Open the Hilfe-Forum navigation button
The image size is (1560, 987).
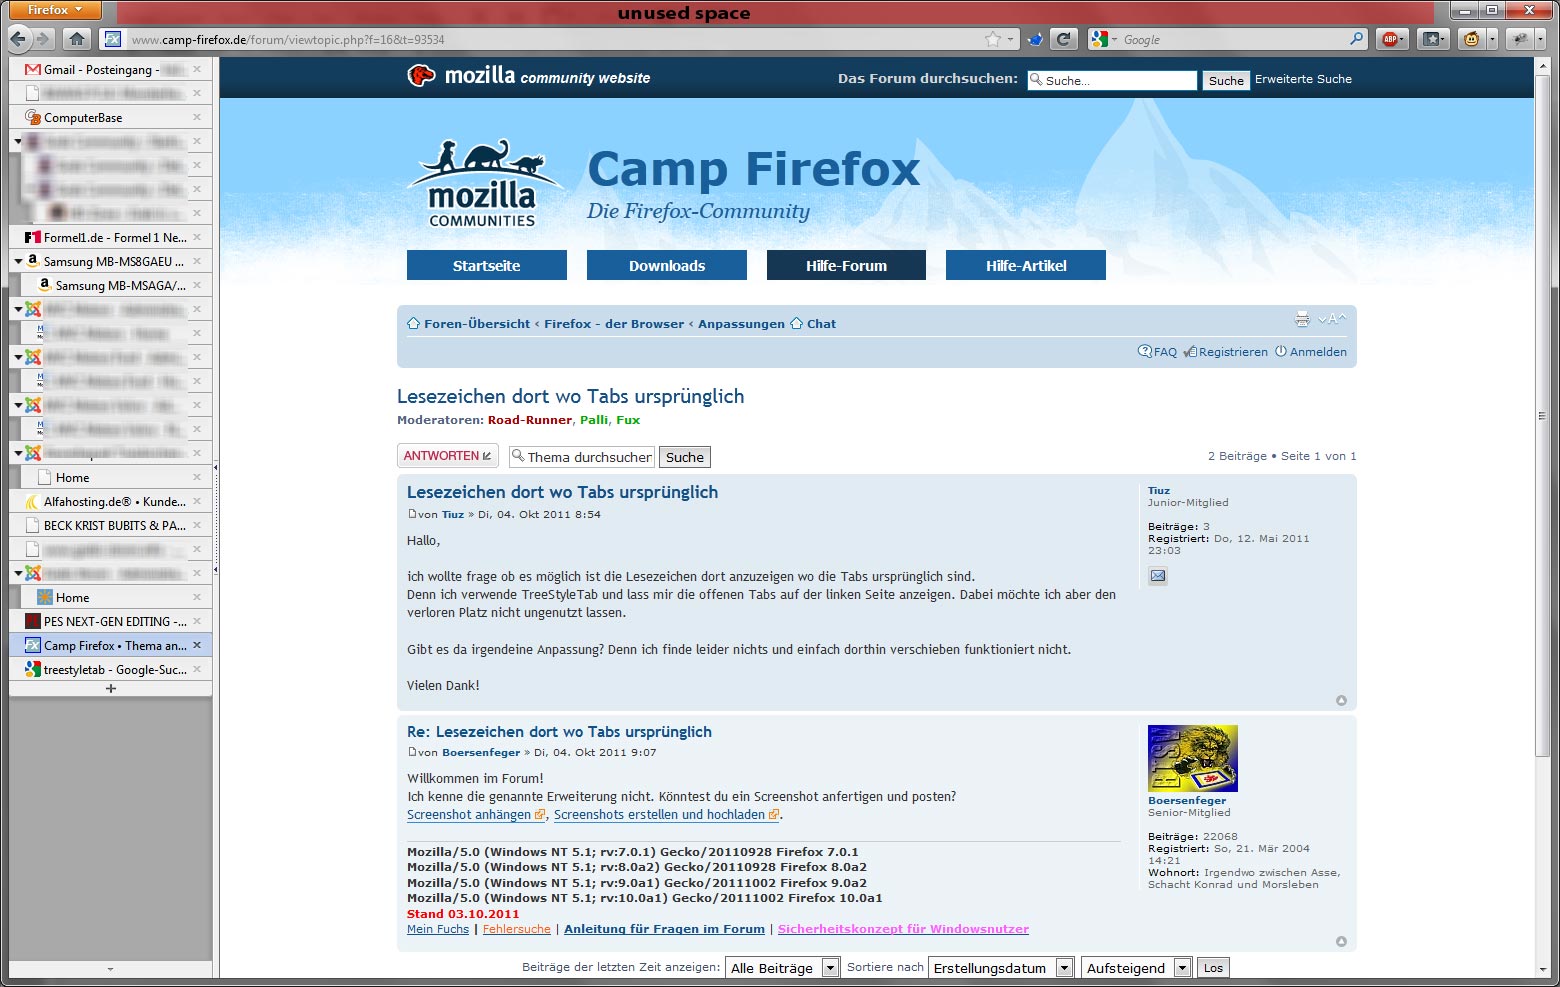coord(846,265)
